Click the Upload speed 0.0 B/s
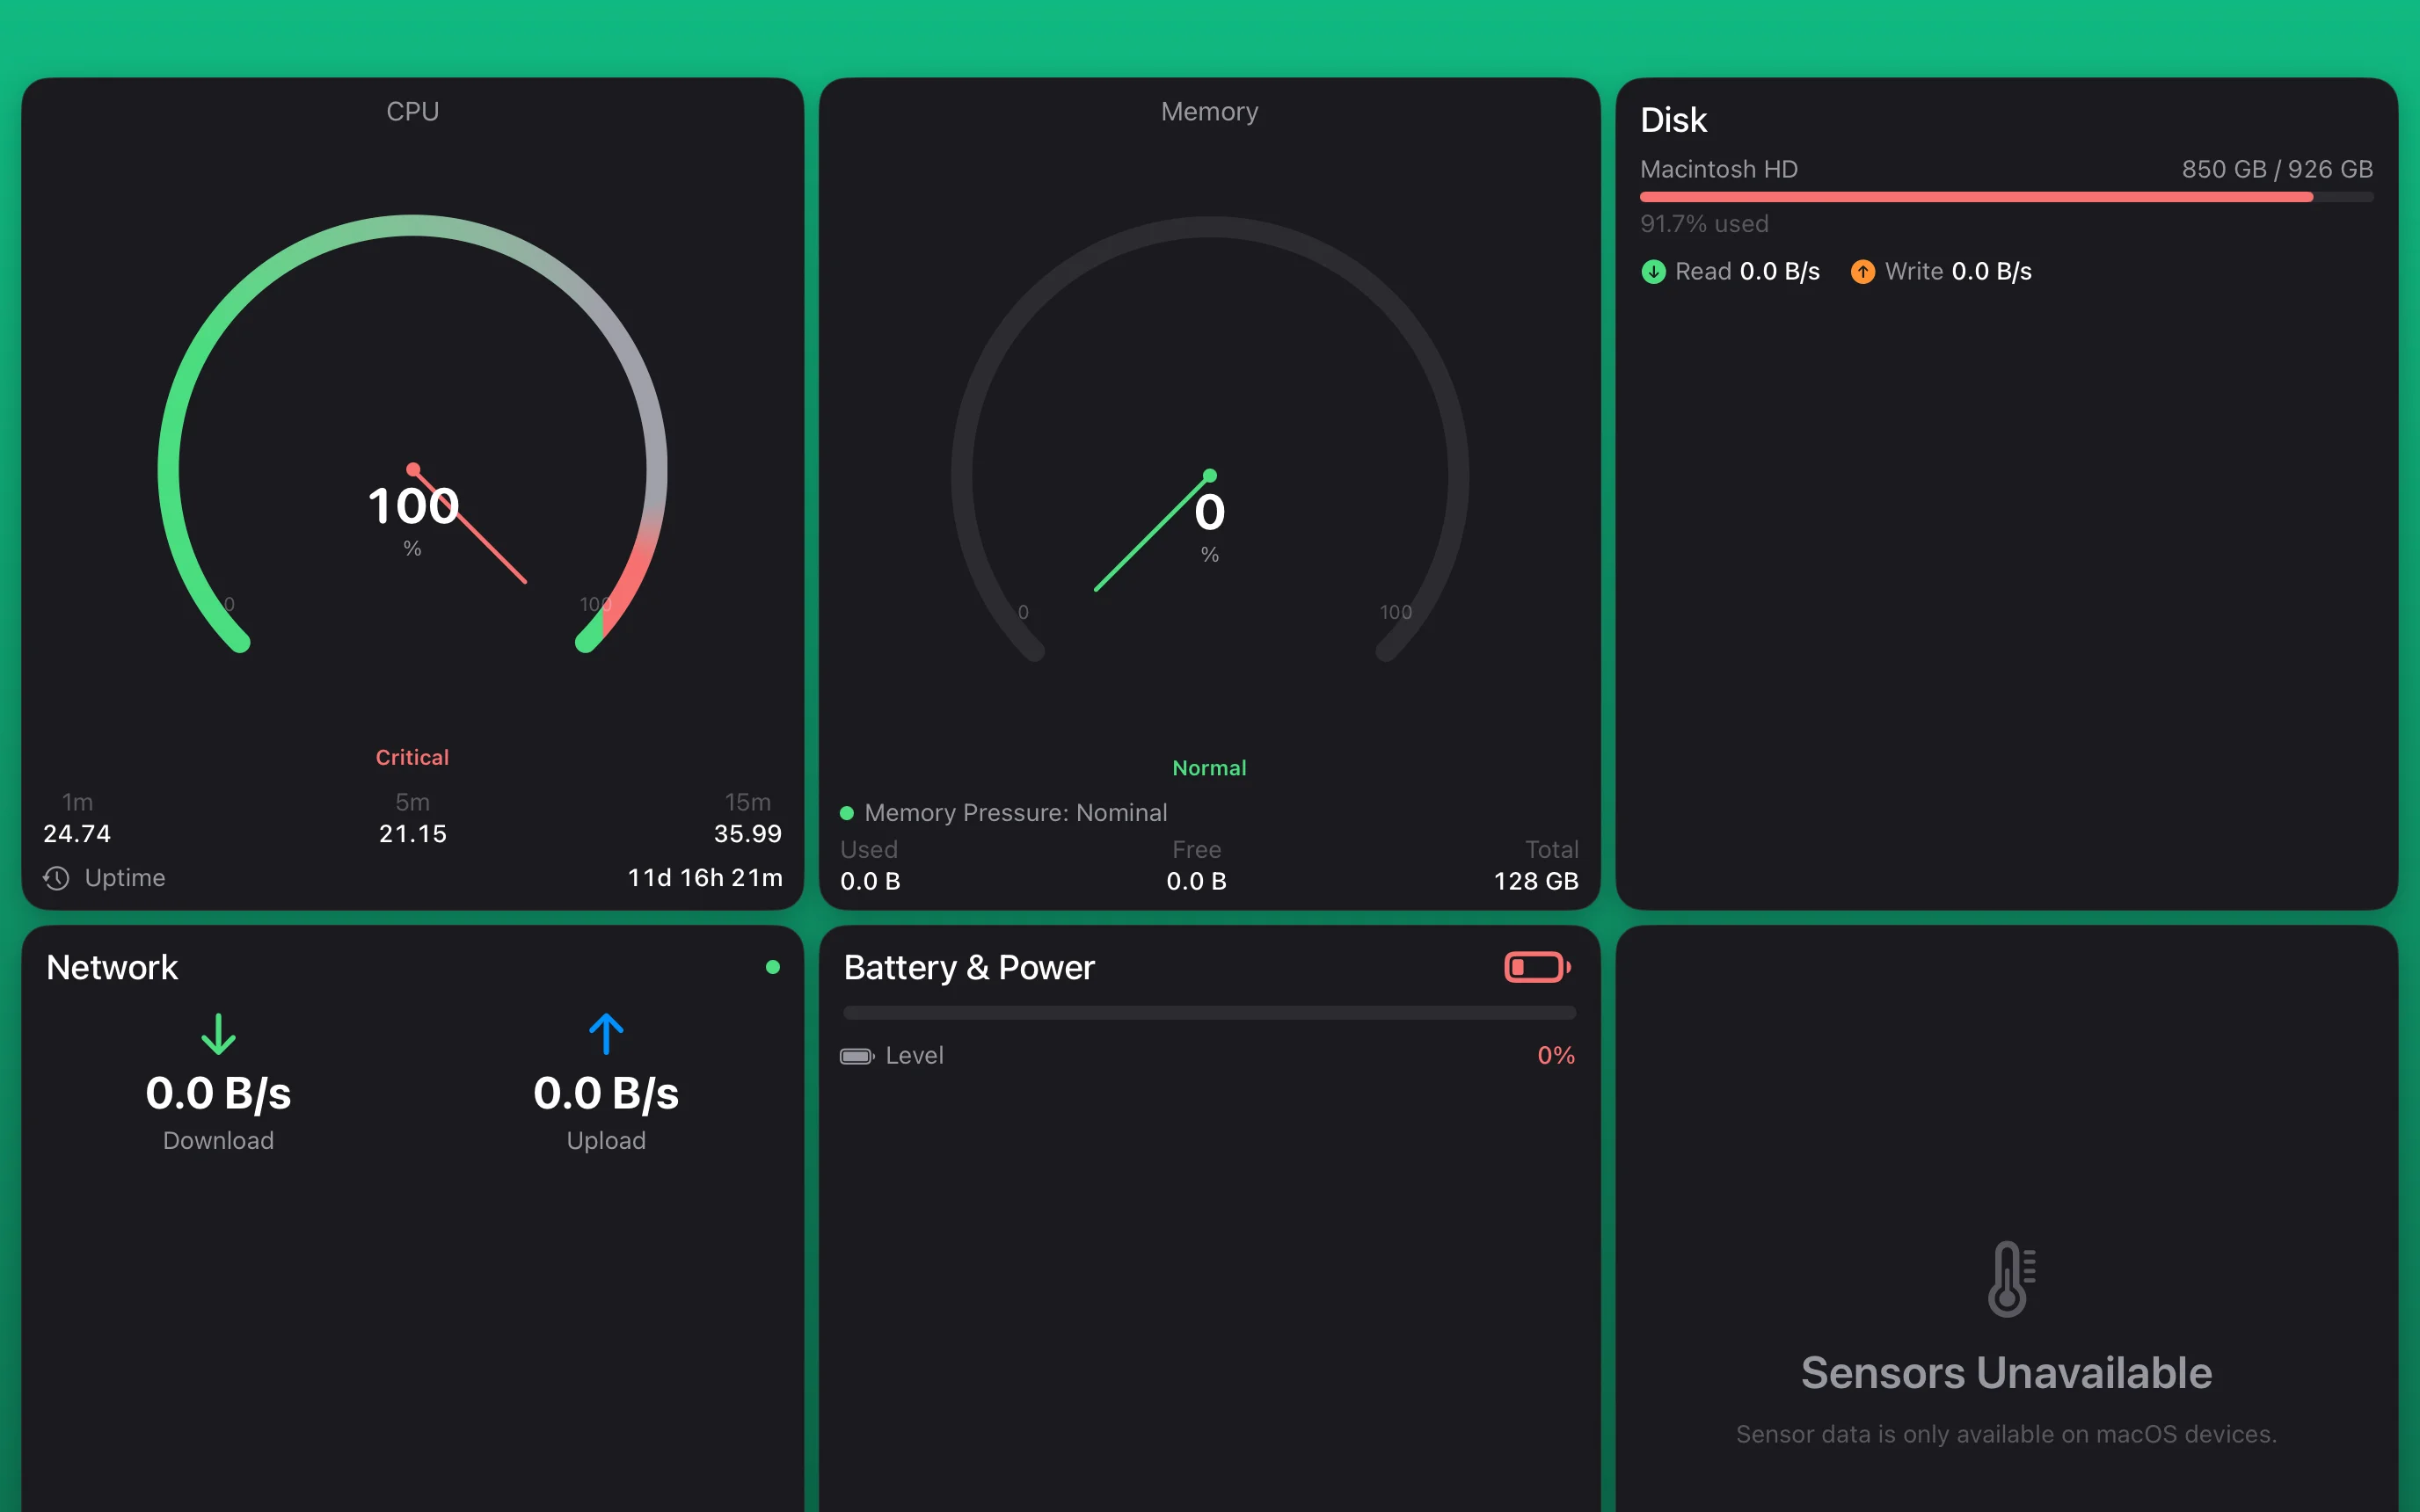Image resolution: width=2420 pixels, height=1512 pixels. (x=606, y=1093)
